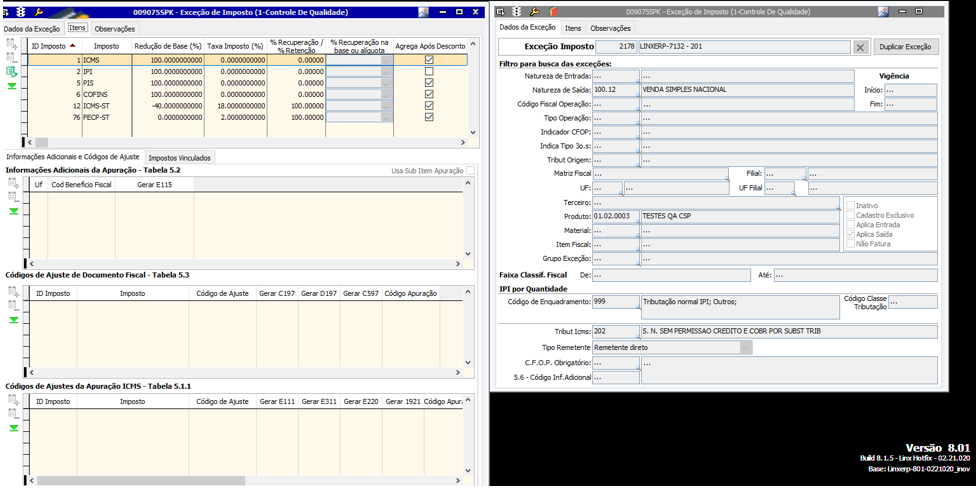Enable the Usa Sub Item Apuração checkbox
976x488 pixels.
[x=471, y=171]
